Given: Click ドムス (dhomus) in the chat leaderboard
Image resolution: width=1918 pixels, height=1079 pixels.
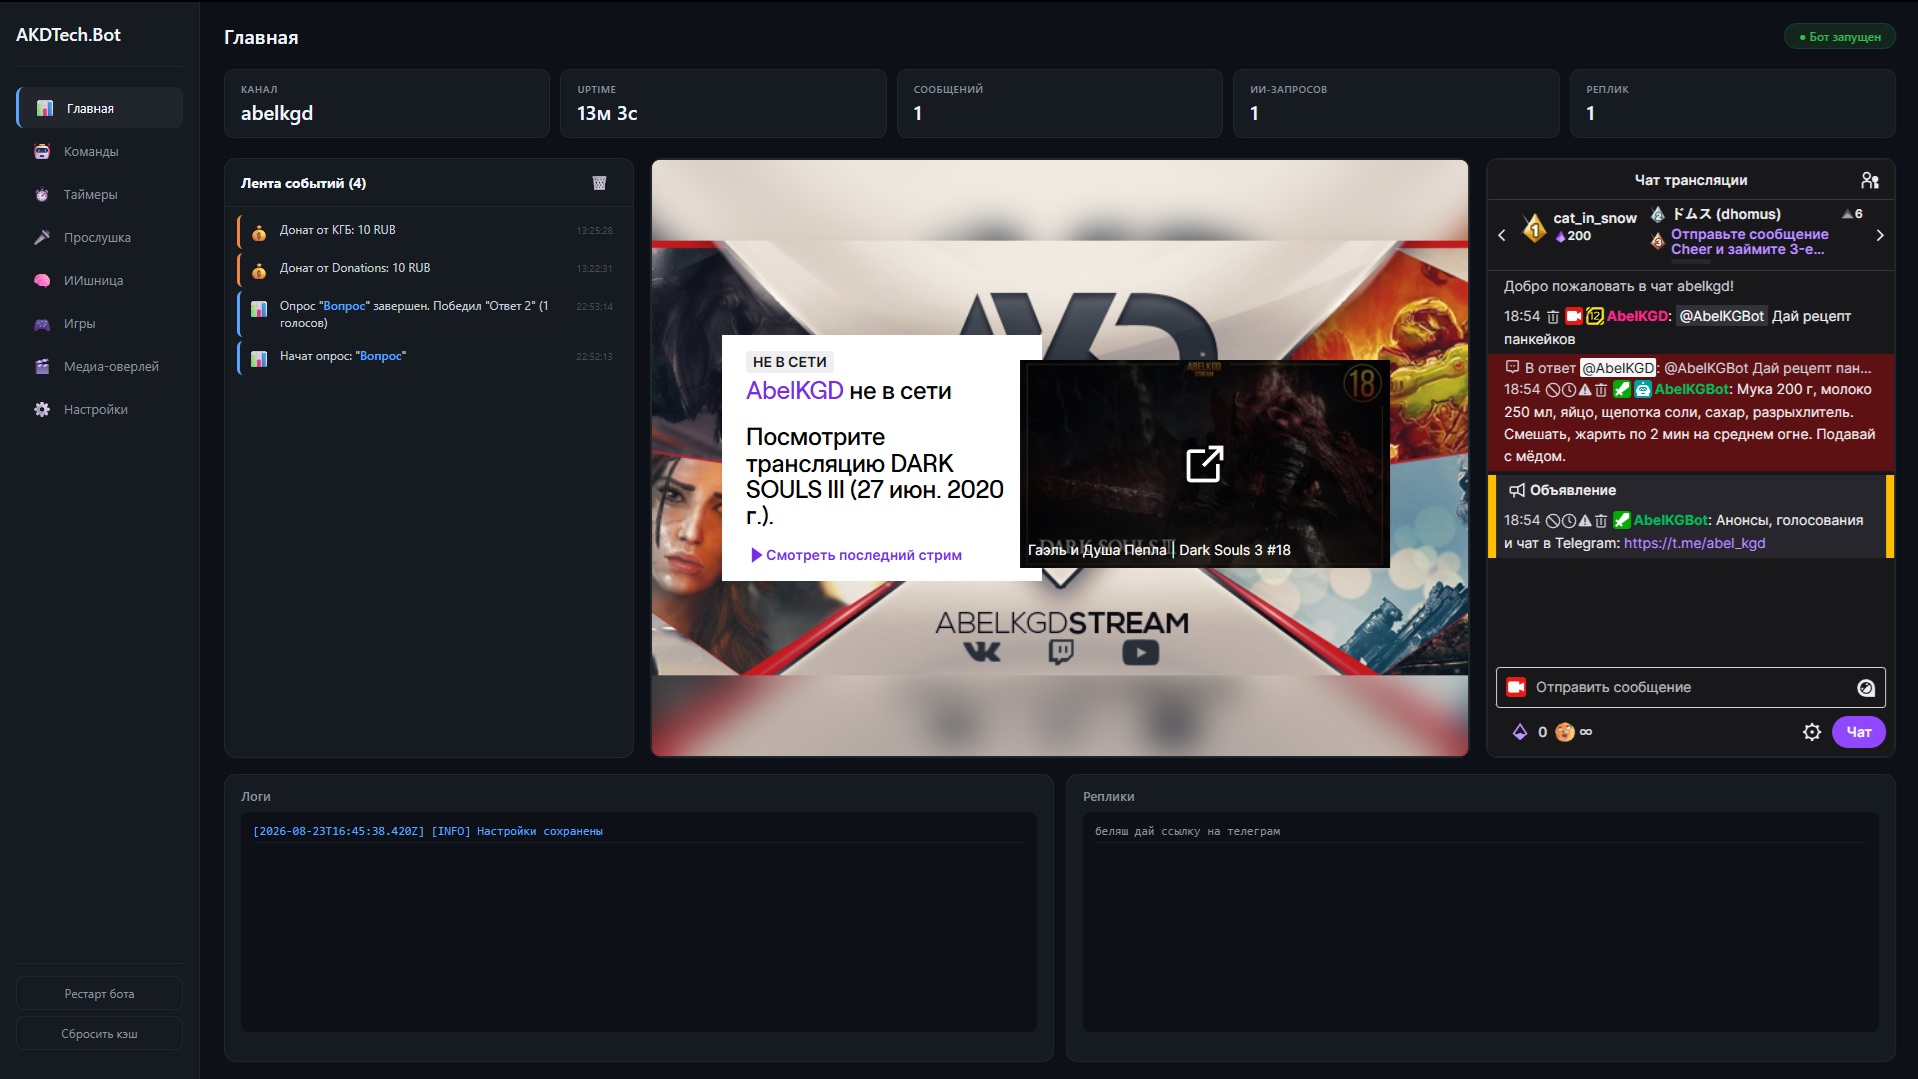Looking at the screenshot, I should (x=1726, y=214).
